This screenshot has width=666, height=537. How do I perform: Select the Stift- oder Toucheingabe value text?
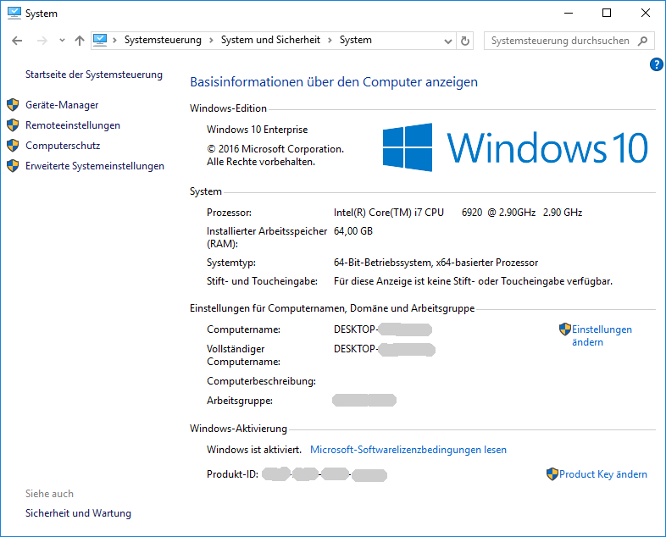click(473, 281)
